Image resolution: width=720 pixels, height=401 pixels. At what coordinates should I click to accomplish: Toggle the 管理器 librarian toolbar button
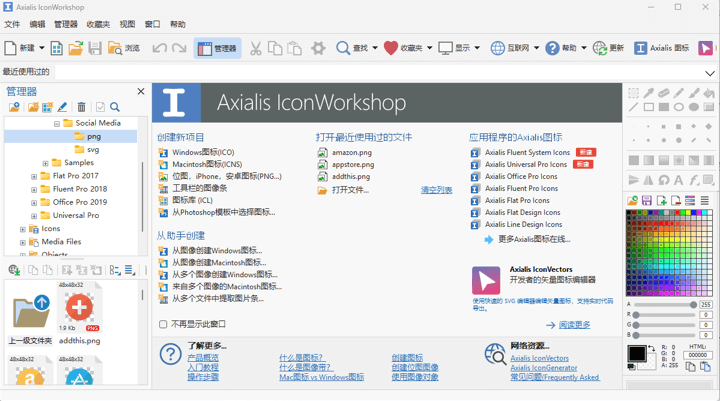point(217,48)
